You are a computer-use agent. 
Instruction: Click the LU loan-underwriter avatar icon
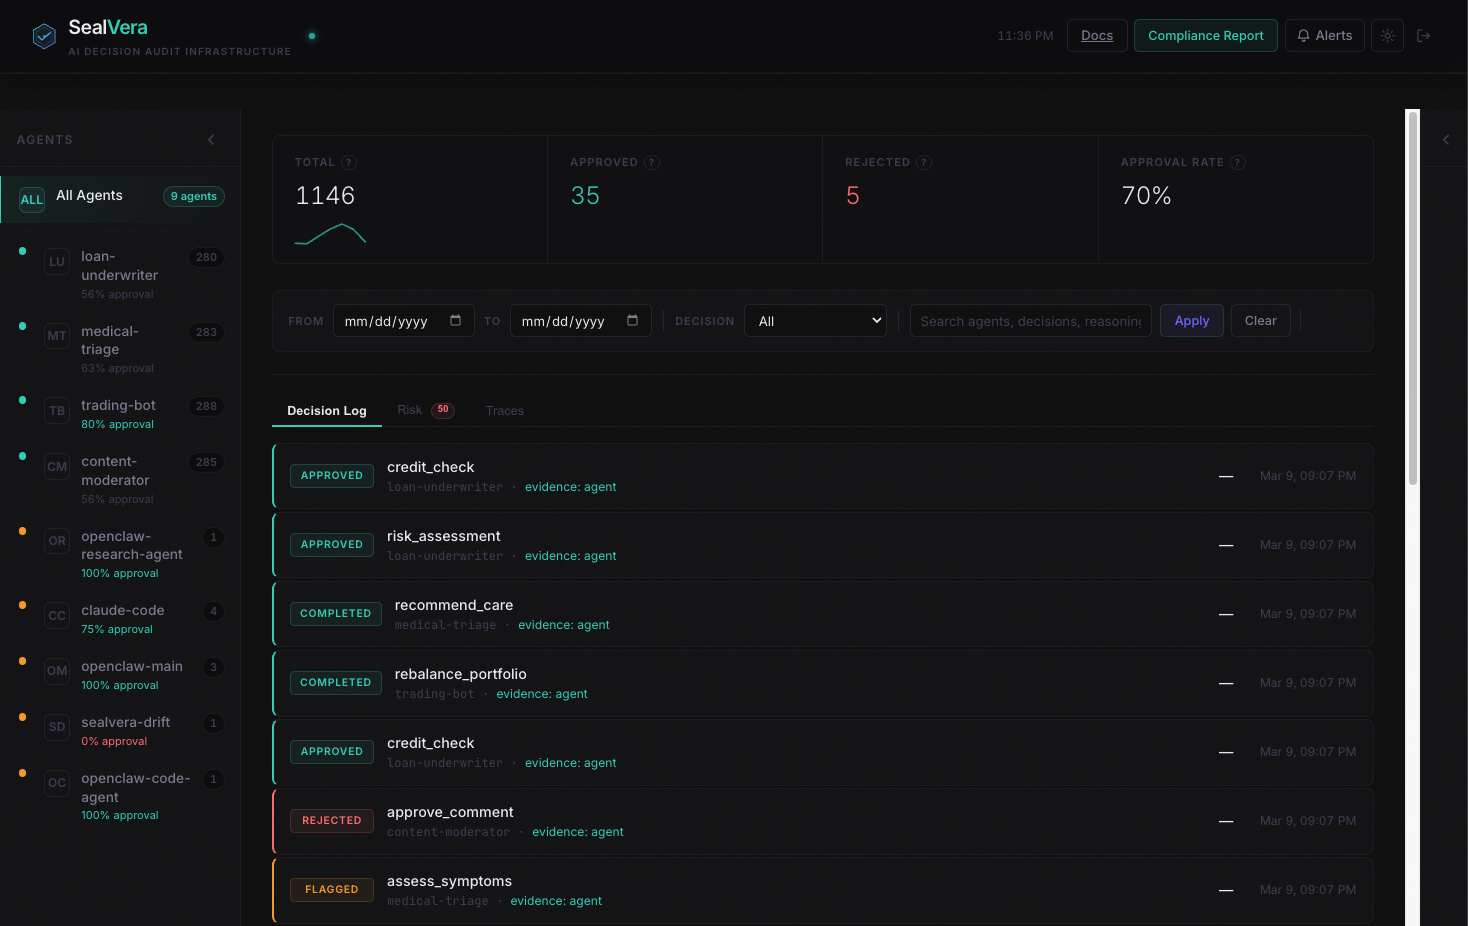(x=57, y=261)
